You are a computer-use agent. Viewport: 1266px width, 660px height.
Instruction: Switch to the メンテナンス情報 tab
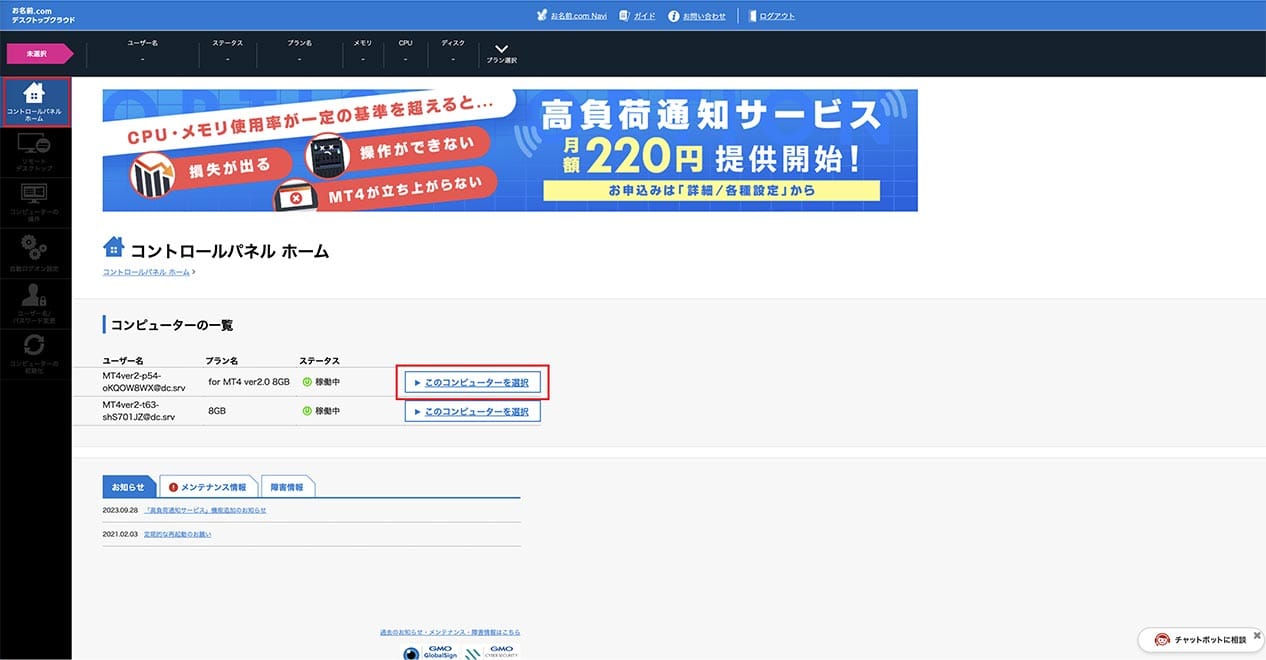pos(208,487)
